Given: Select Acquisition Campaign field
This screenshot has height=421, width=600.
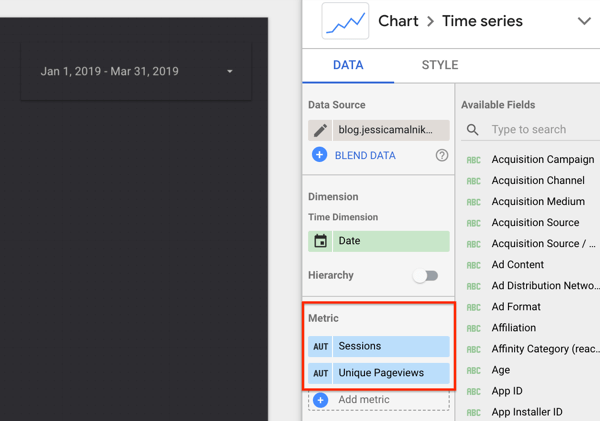Looking at the screenshot, I should point(543,159).
